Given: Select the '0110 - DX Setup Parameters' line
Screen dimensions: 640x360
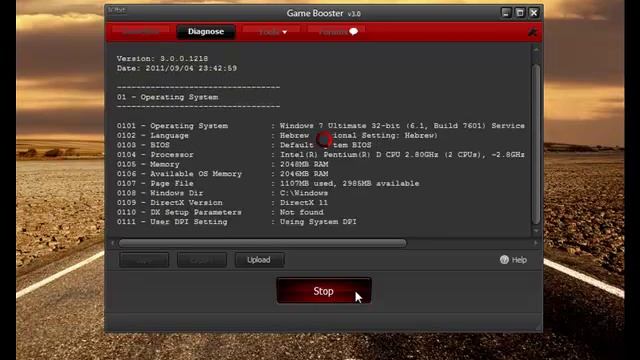Looking at the screenshot, I should [x=220, y=212].
